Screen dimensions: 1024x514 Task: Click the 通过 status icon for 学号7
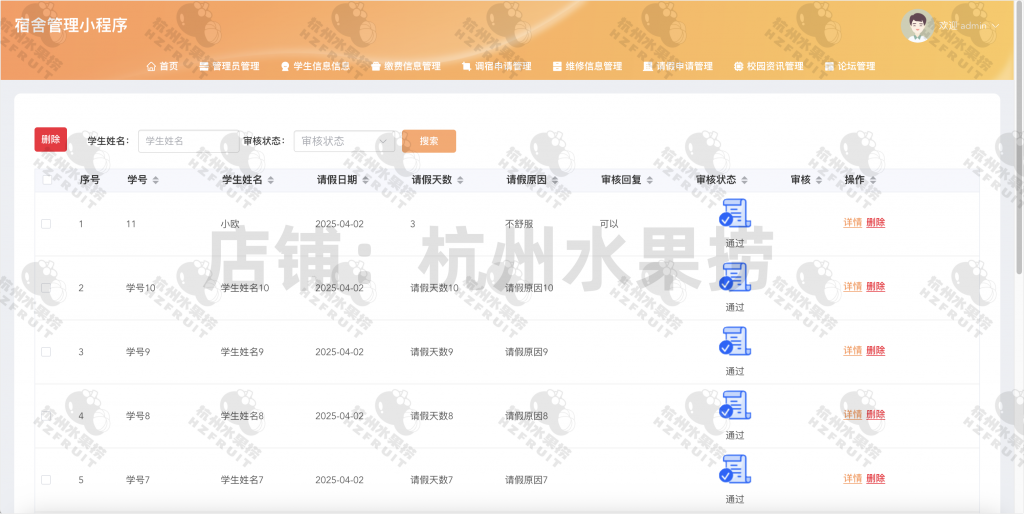735,469
